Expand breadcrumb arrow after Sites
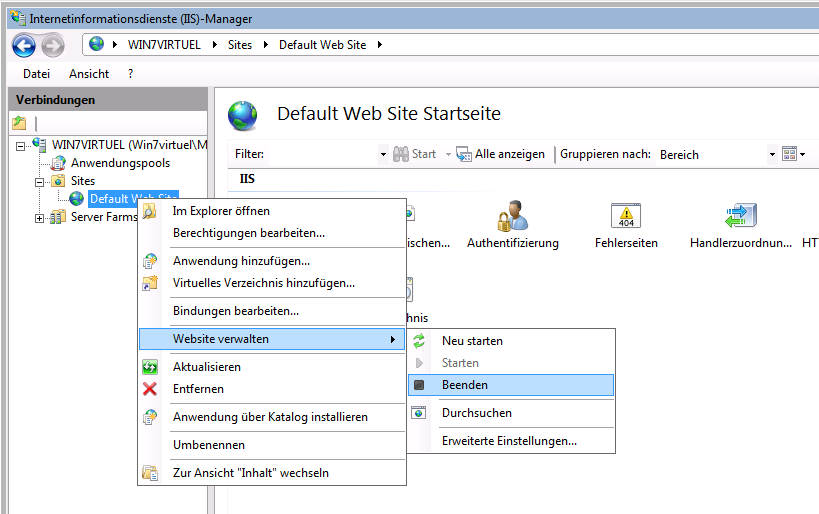This screenshot has height=514, width=819. (x=266, y=45)
